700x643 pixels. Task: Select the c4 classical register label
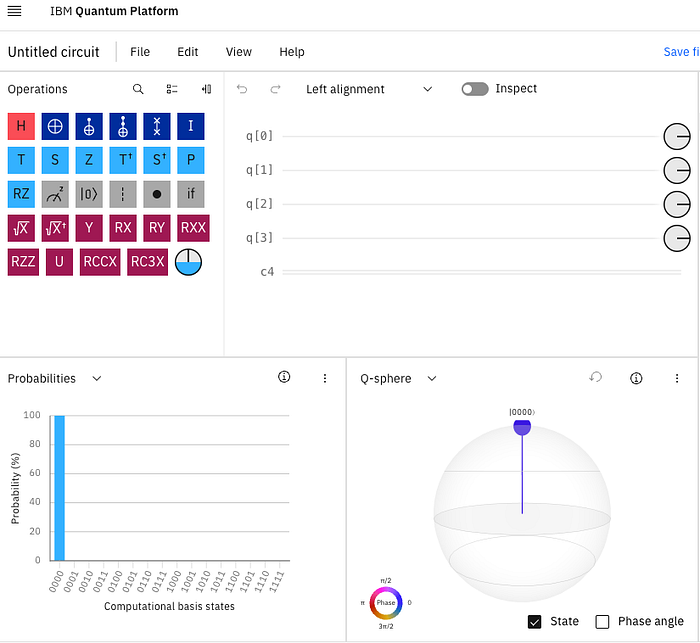[x=267, y=271]
